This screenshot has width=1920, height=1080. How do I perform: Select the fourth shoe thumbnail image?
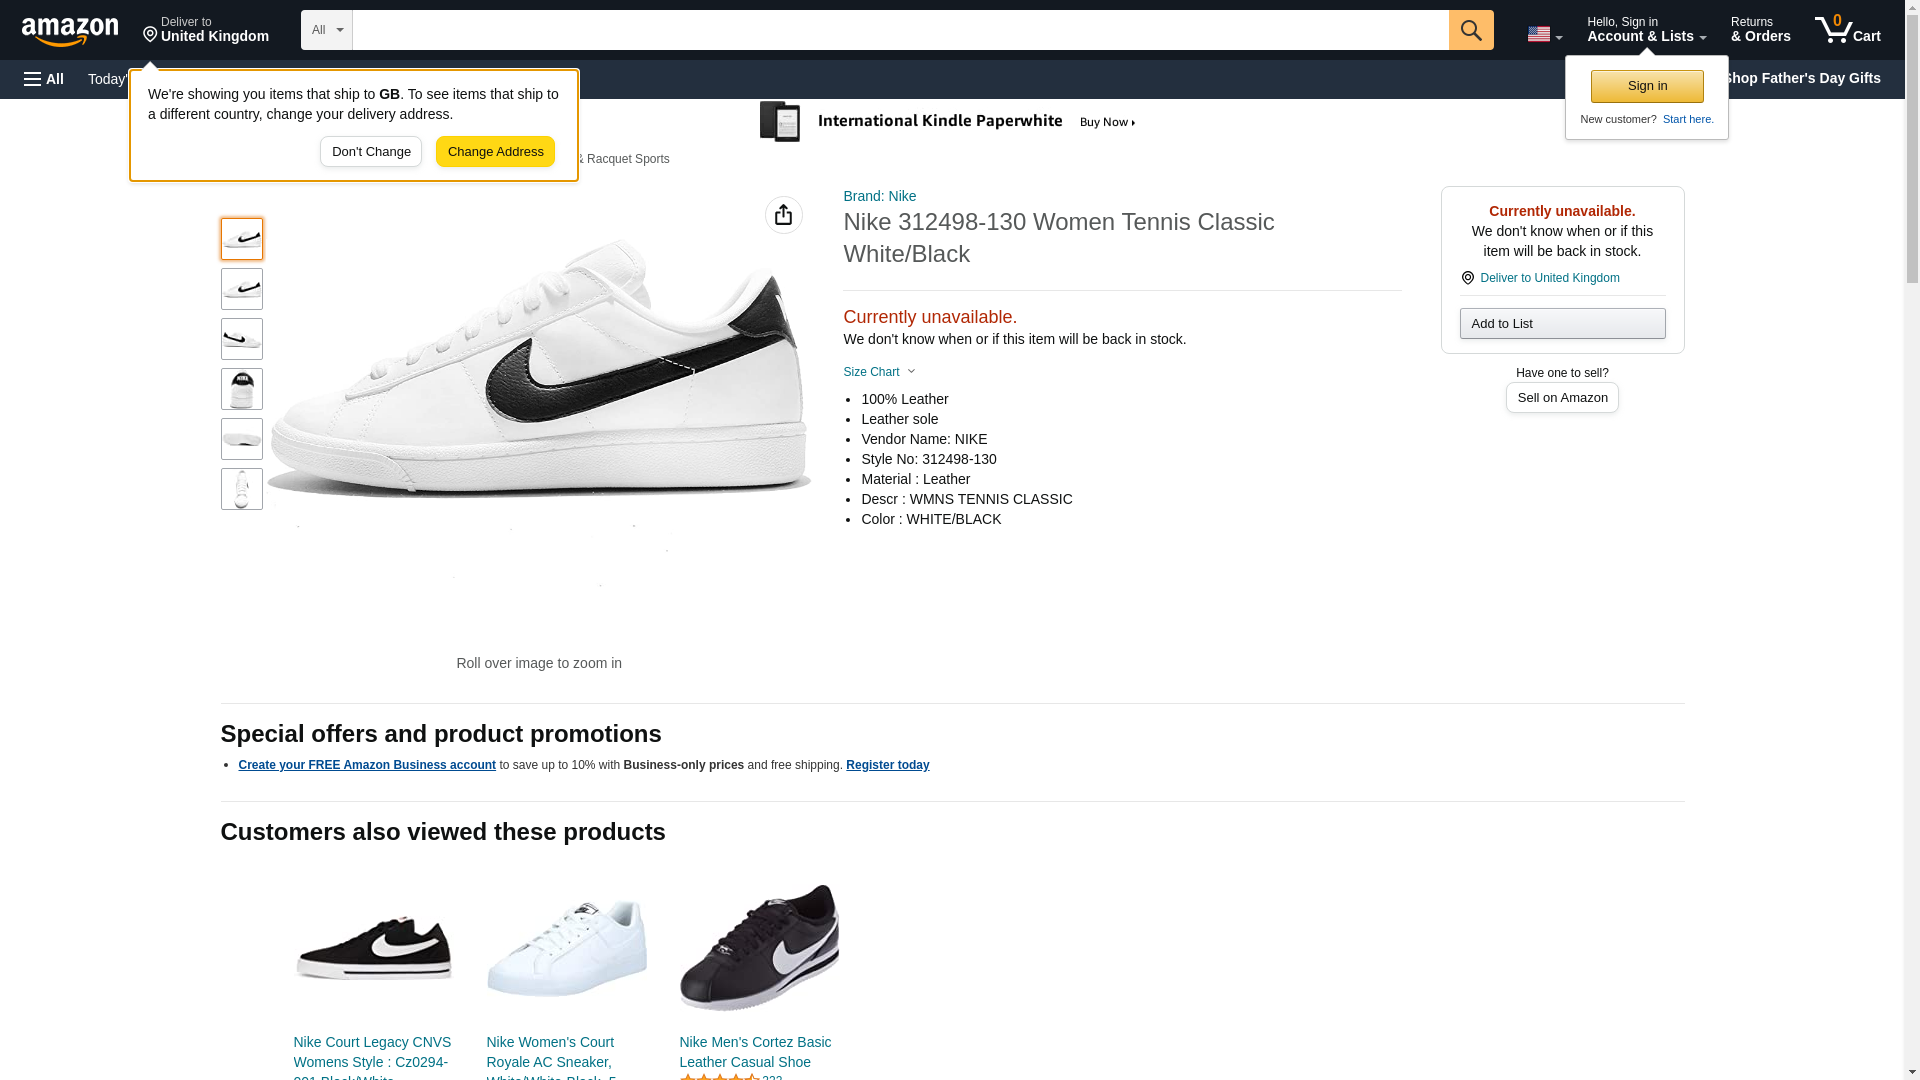pos(242,389)
